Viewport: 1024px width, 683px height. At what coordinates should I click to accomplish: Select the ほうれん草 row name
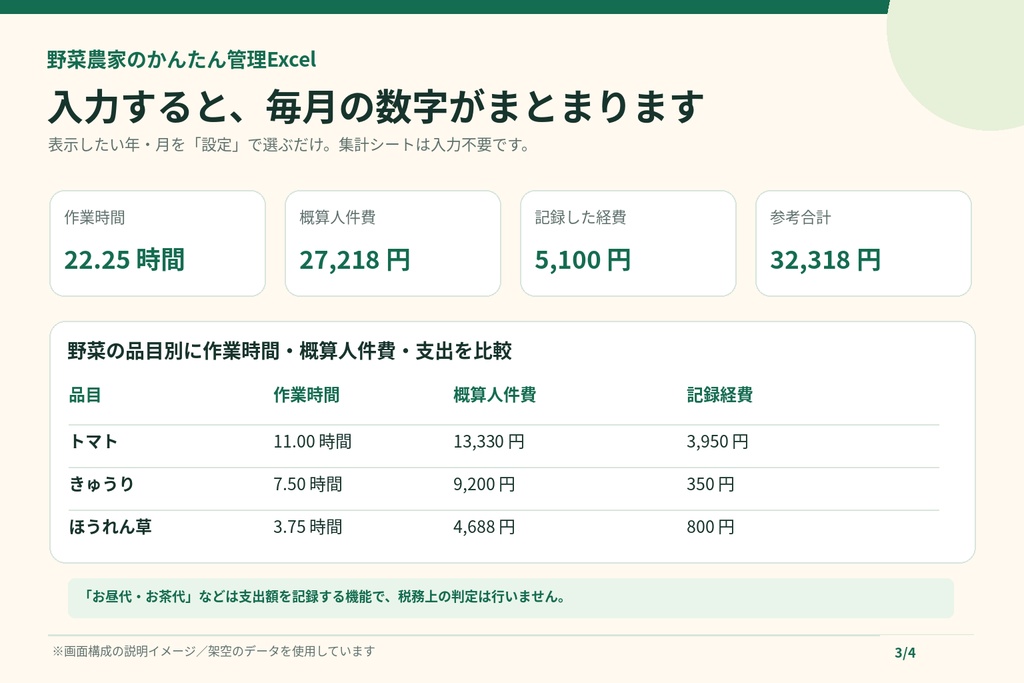[110, 527]
